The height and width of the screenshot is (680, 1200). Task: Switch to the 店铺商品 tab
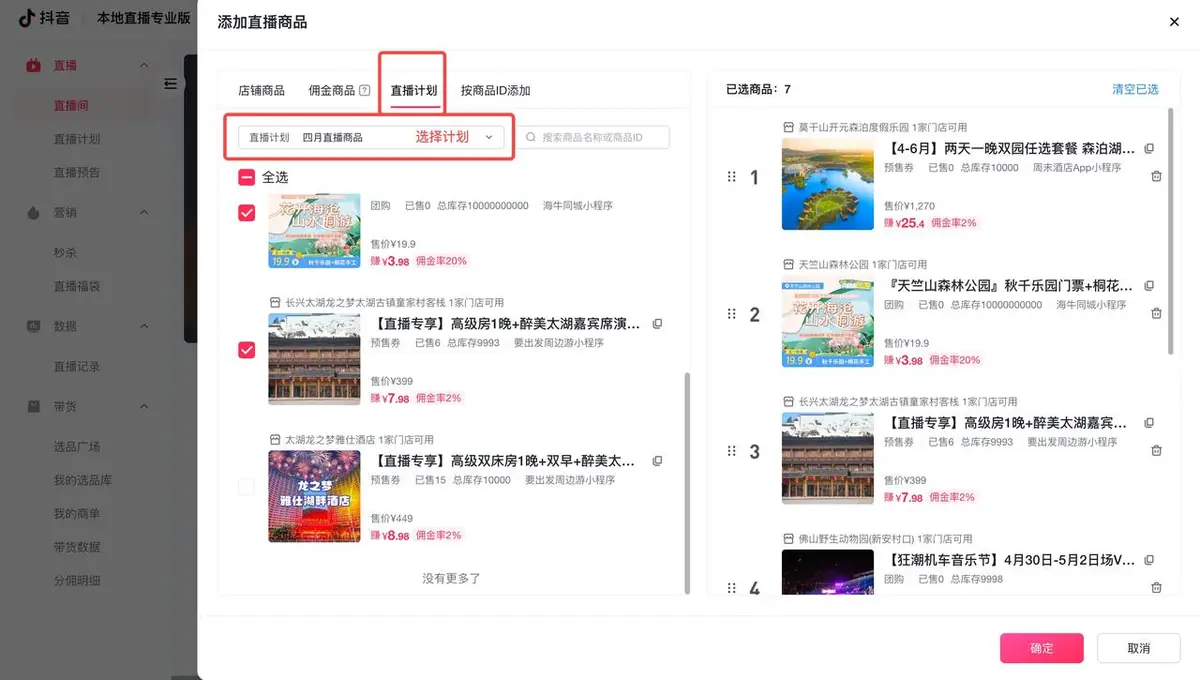coord(261,91)
